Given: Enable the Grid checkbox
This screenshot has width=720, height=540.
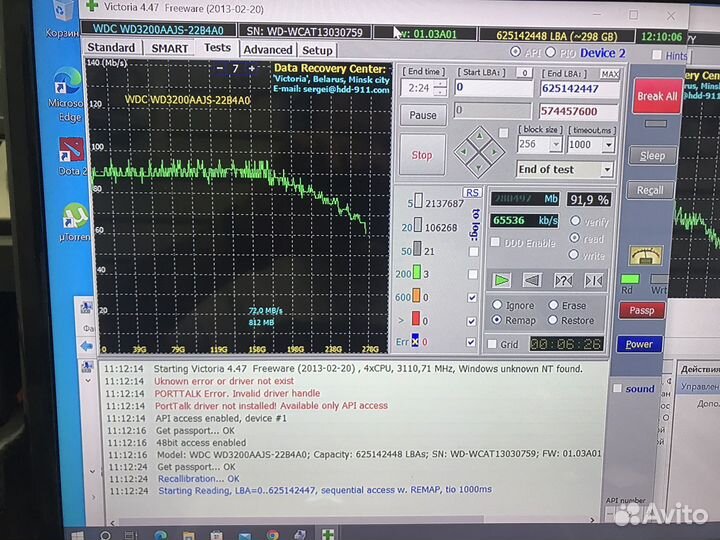Looking at the screenshot, I should pyautogui.click(x=492, y=344).
